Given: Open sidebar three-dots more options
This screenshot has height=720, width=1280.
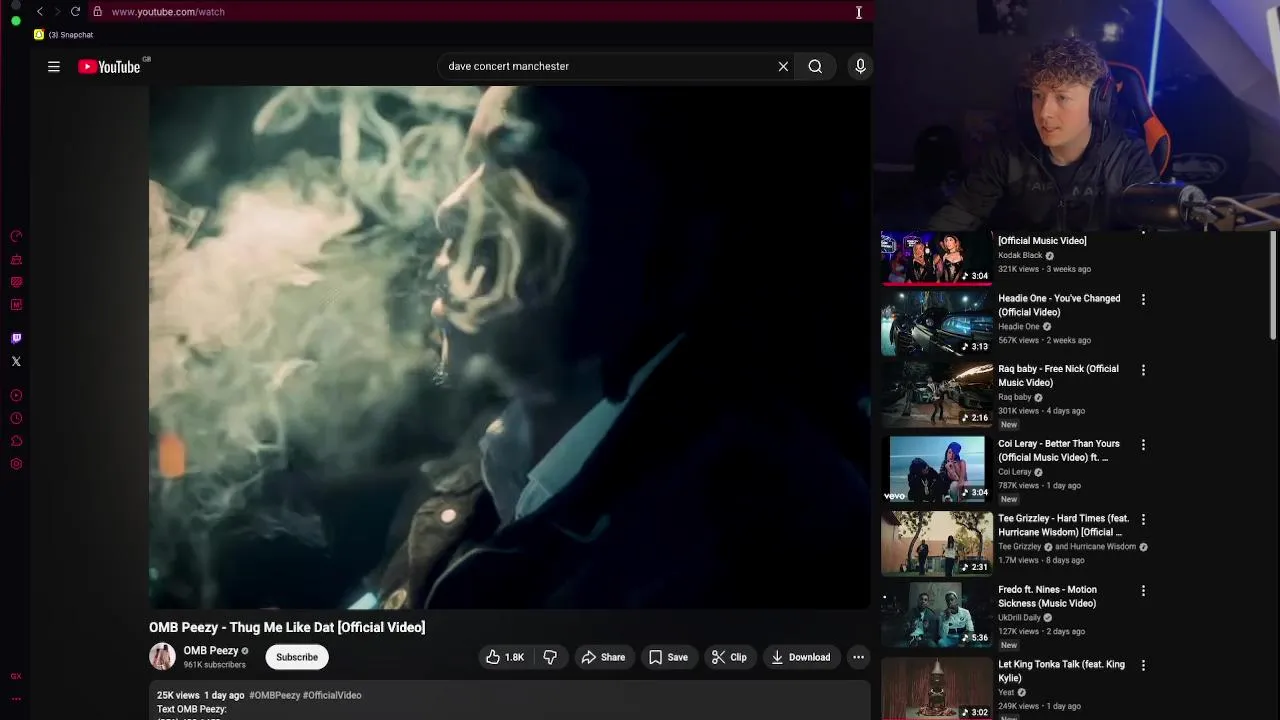Looking at the screenshot, I should click(16, 699).
